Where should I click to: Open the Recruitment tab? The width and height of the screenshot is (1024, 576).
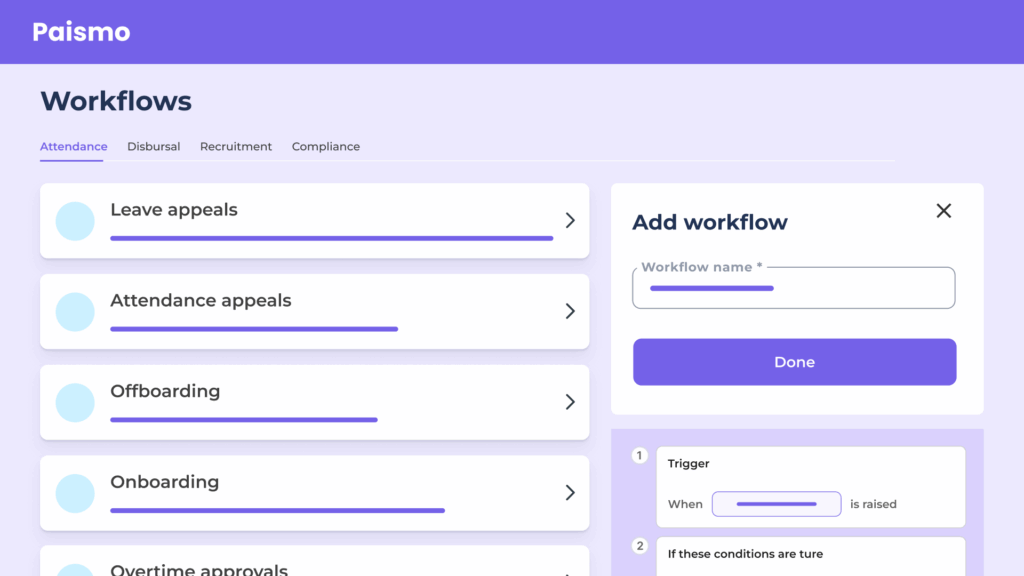pyautogui.click(x=235, y=147)
